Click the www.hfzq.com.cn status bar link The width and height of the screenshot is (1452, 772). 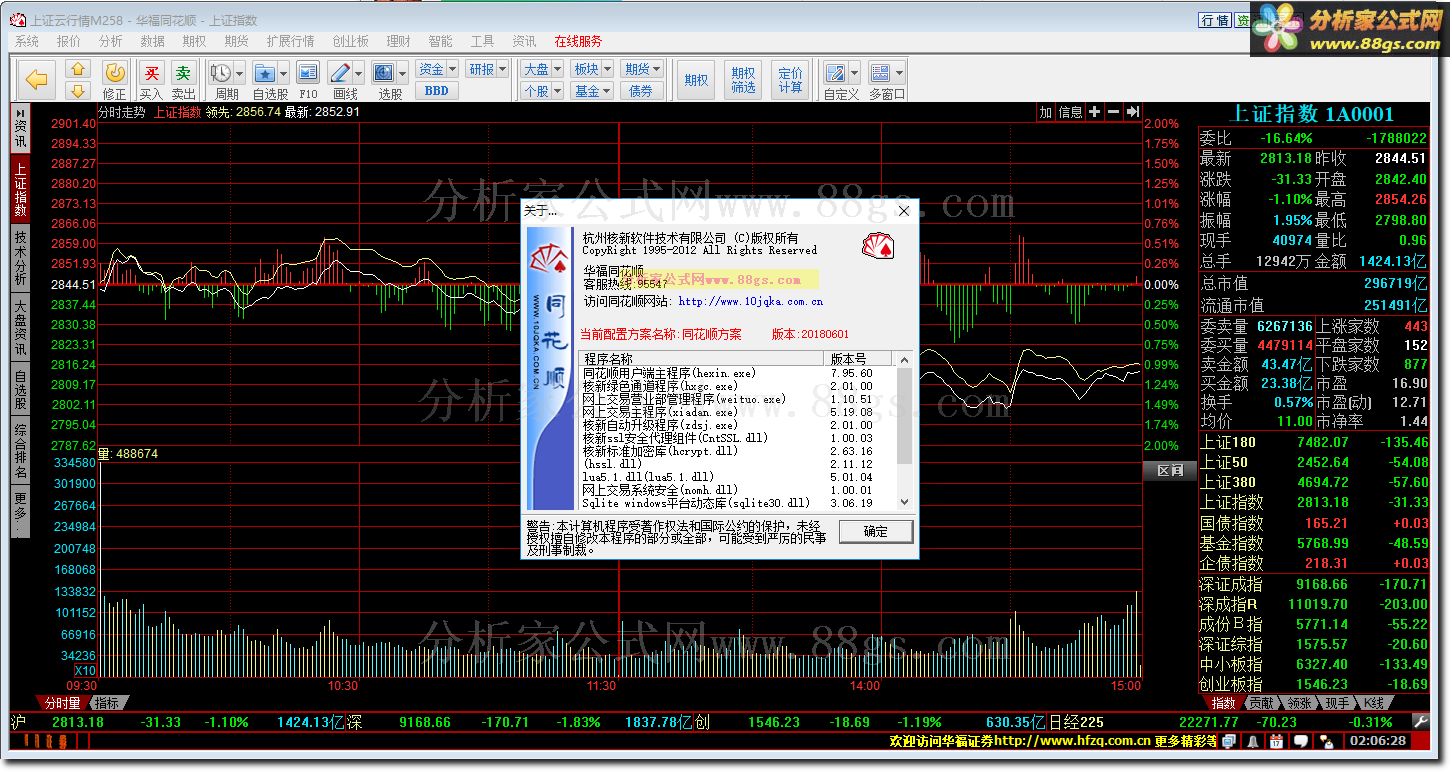(x=1073, y=741)
